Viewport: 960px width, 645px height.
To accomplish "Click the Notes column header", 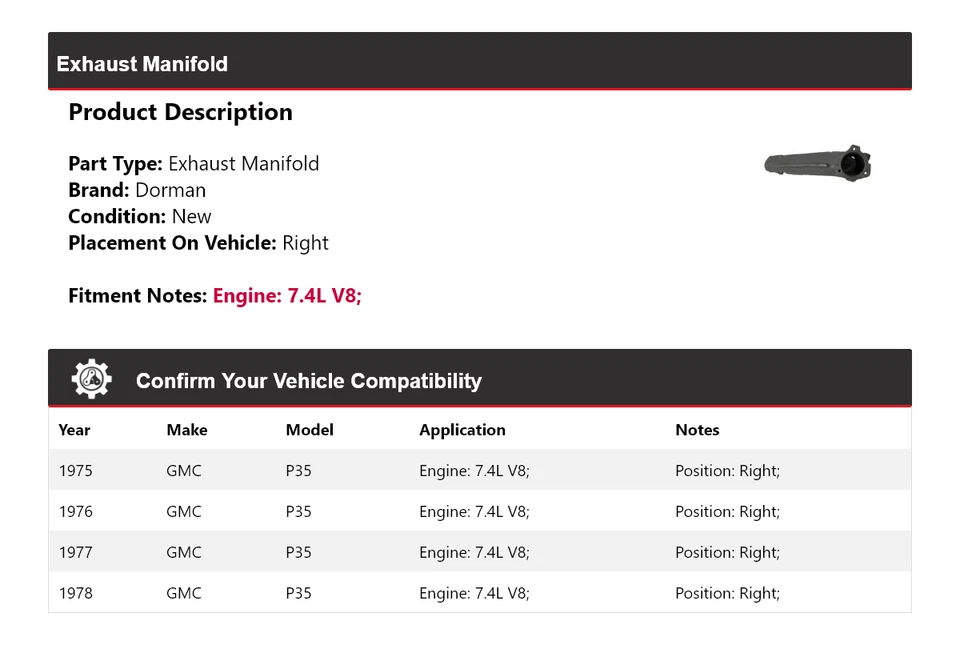I will [x=697, y=430].
